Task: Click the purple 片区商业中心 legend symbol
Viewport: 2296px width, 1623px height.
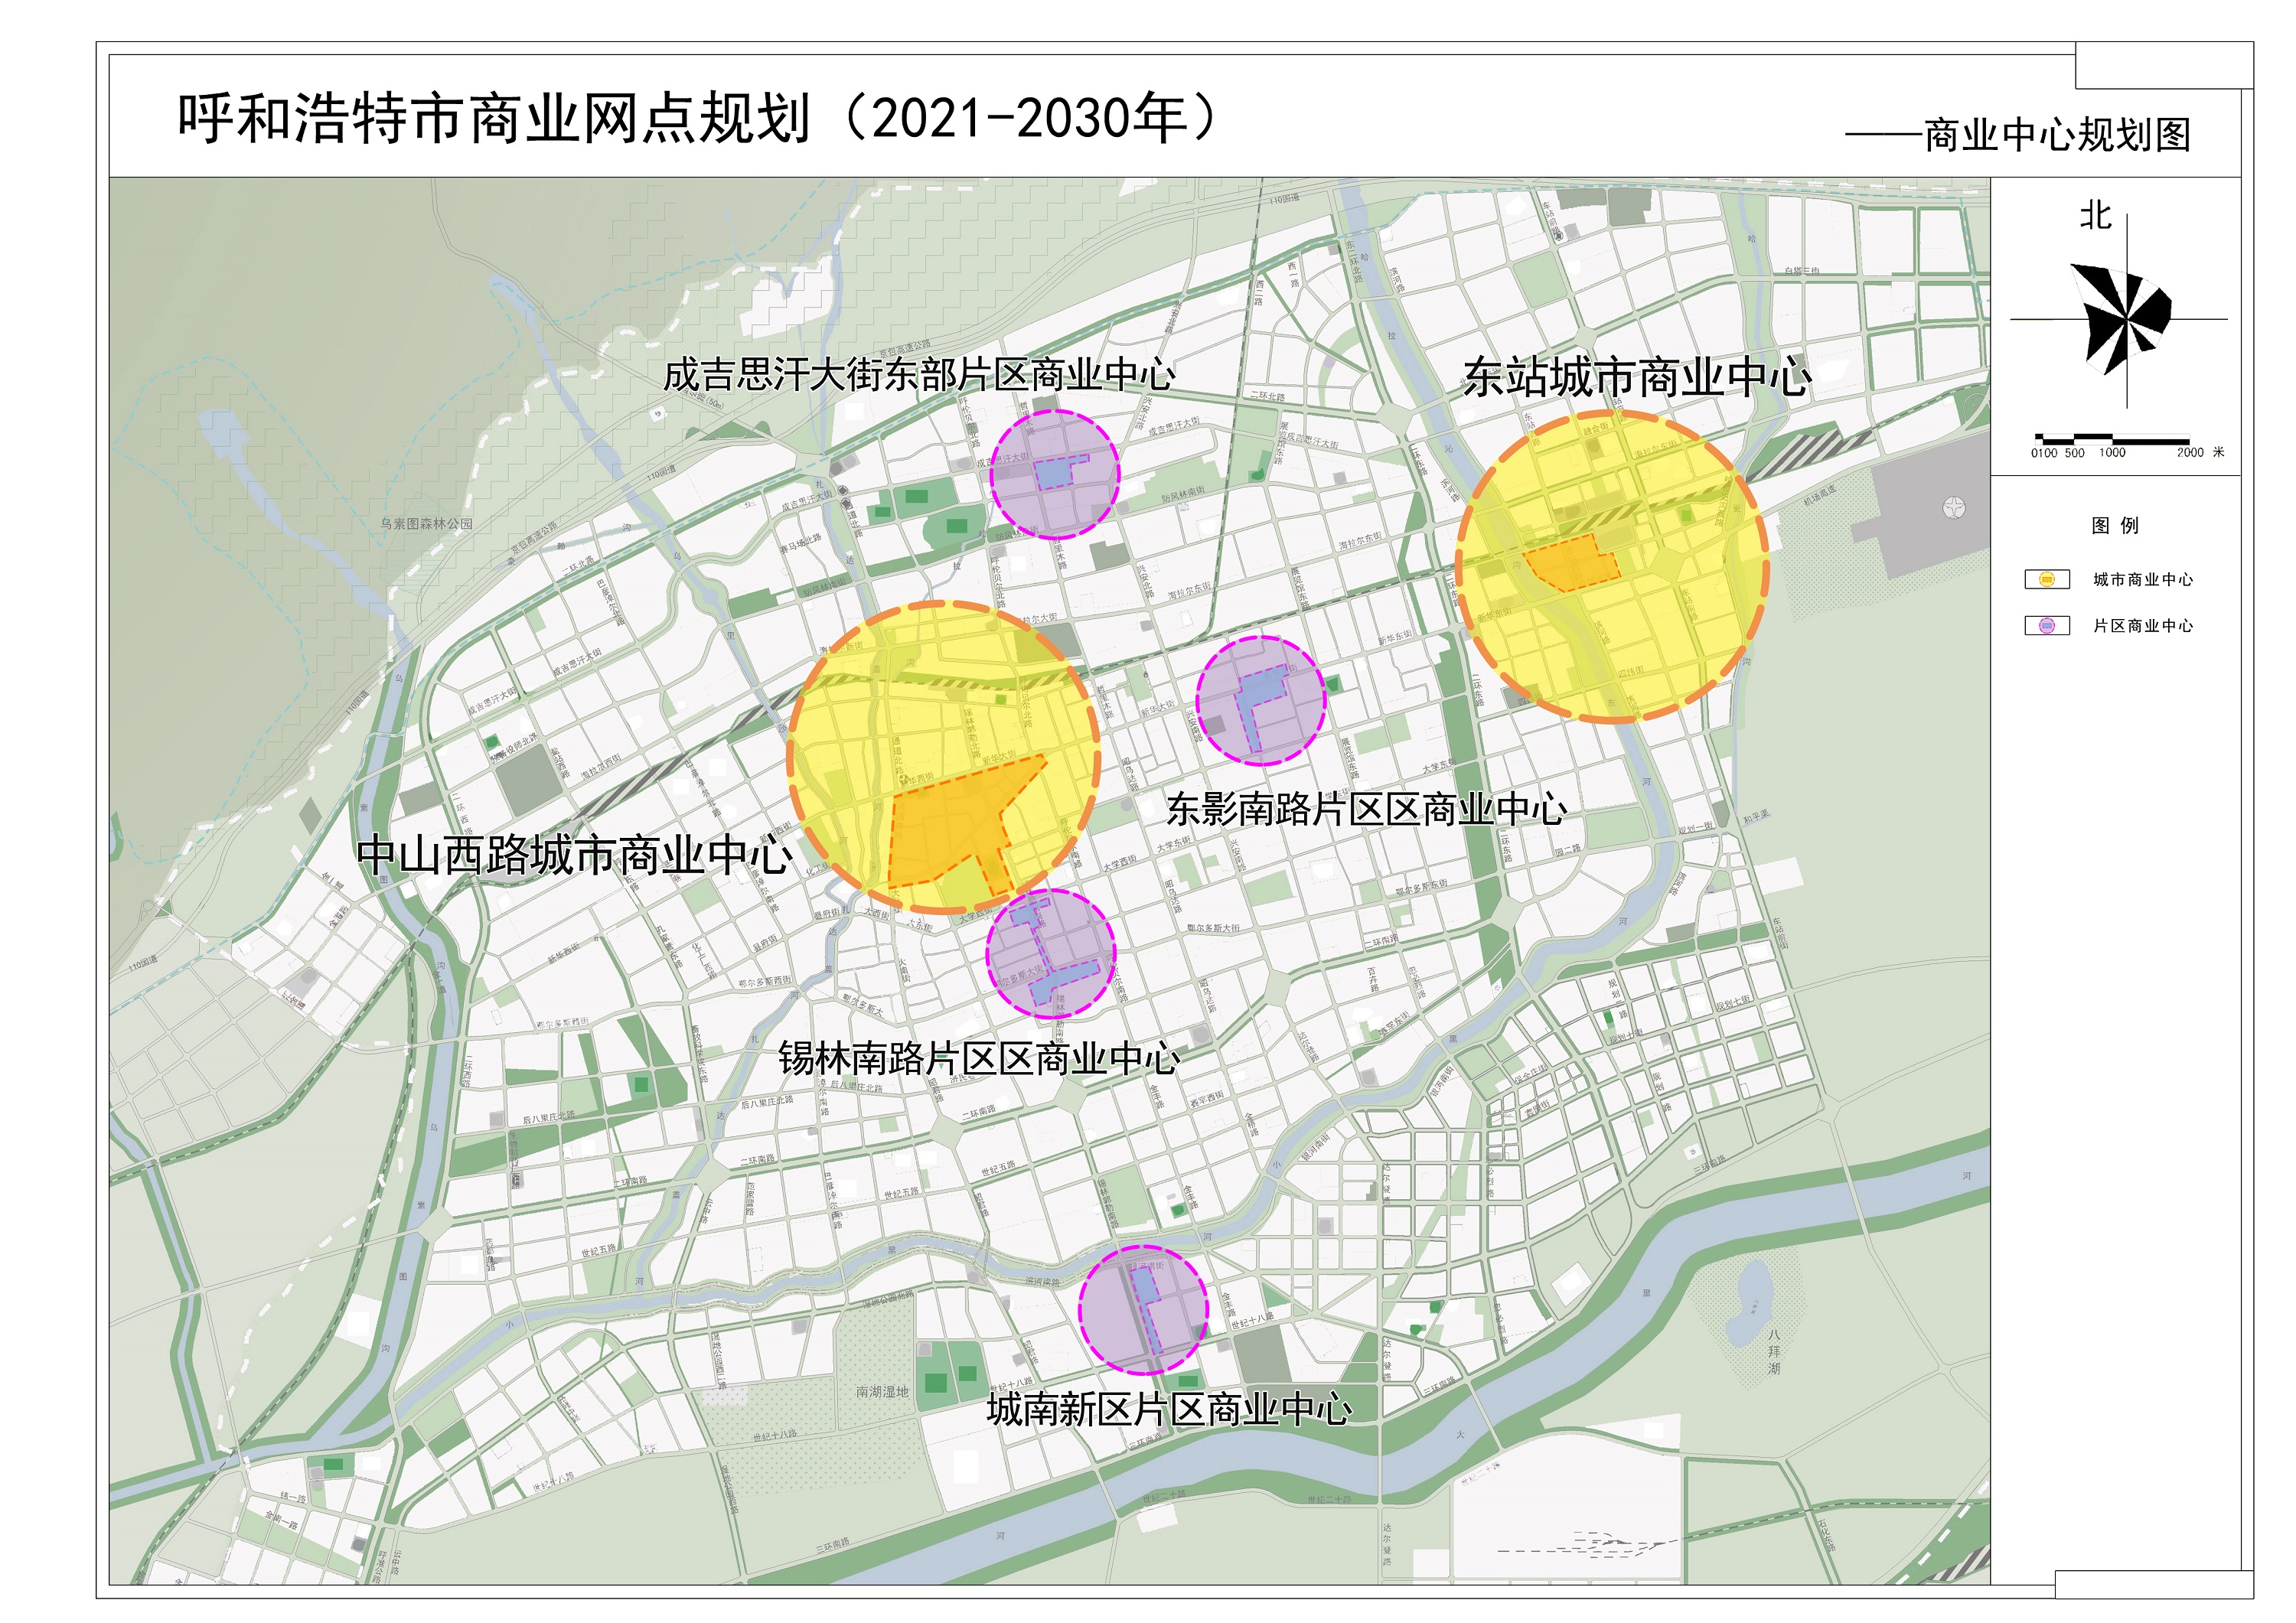Action: click(x=2047, y=625)
